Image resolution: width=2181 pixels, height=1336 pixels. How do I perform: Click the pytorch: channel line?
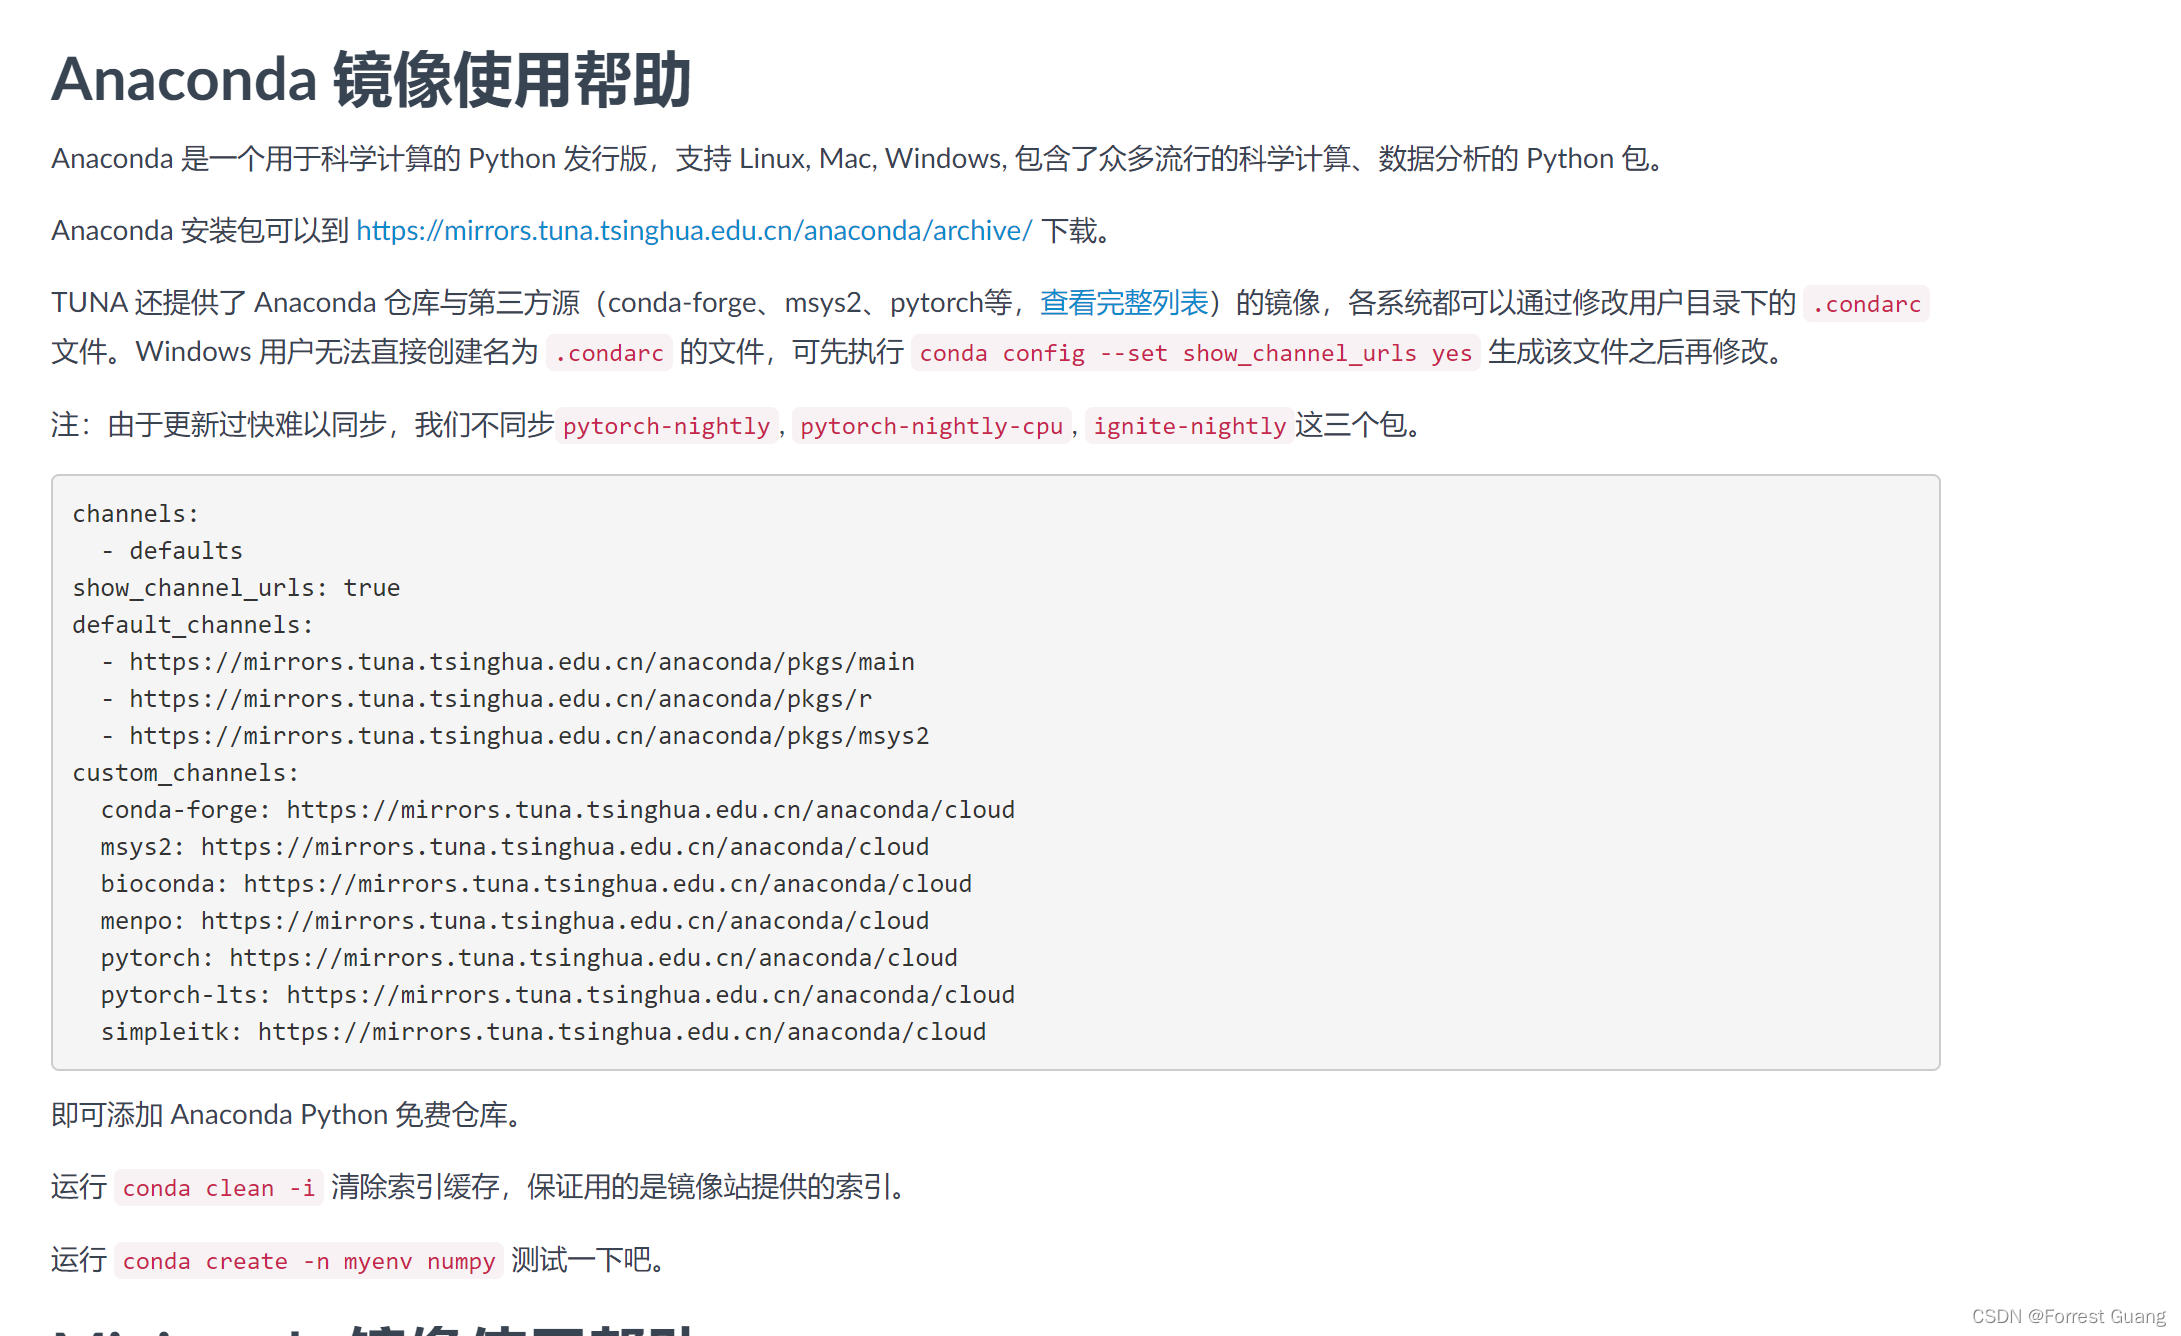click(529, 958)
